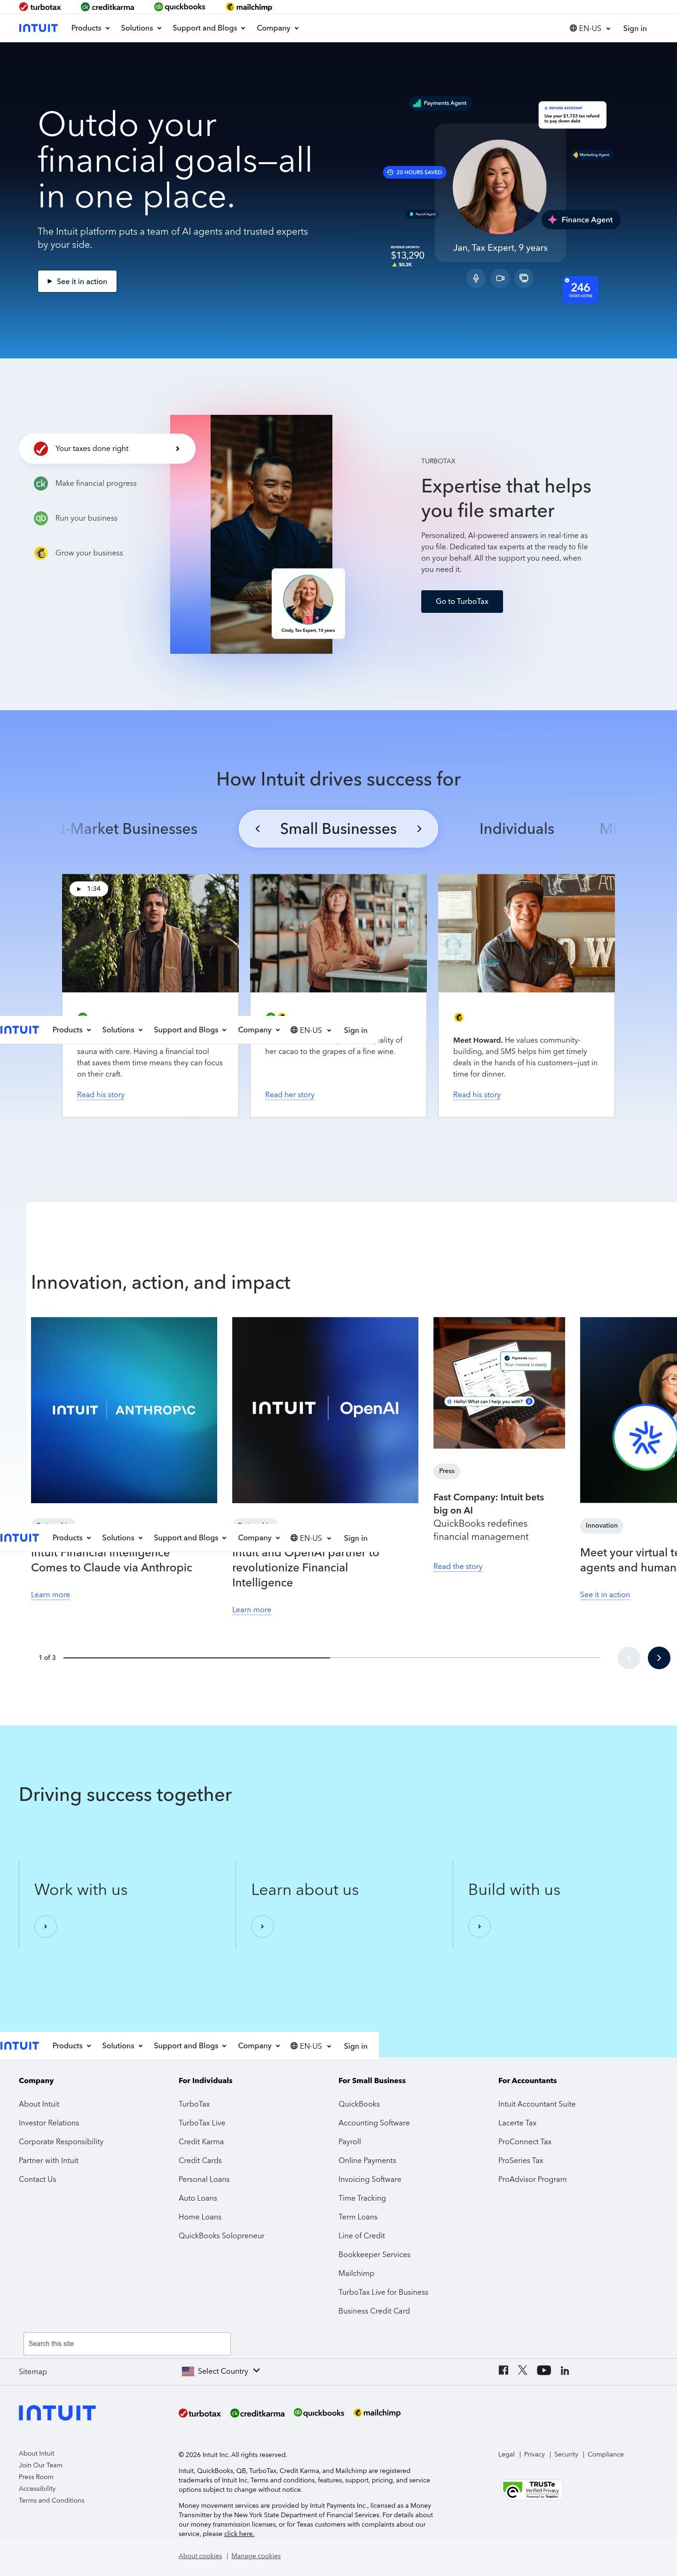
Task: Click the Credit Karma logo beside the footer Intuit logo
Action: tap(258, 2413)
